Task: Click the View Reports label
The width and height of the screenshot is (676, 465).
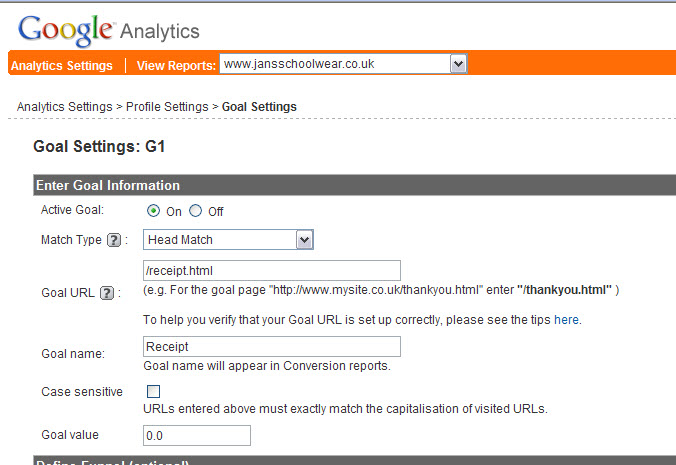Action: pyautogui.click(x=176, y=66)
